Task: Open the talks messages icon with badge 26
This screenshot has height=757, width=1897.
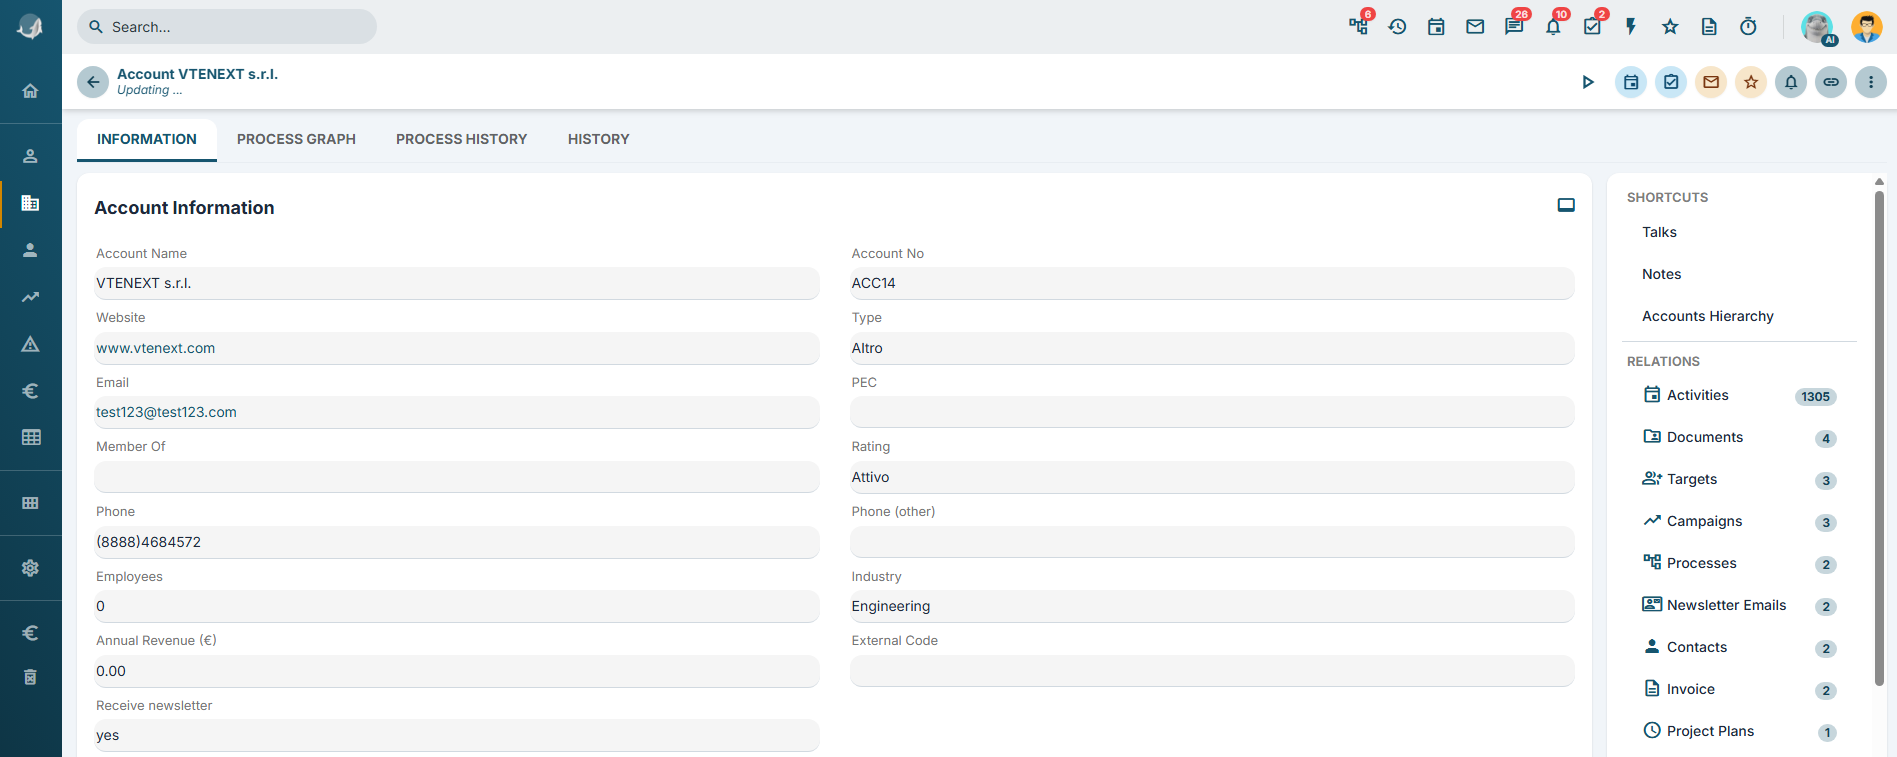Action: pyautogui.click(x=1514, y=27)
